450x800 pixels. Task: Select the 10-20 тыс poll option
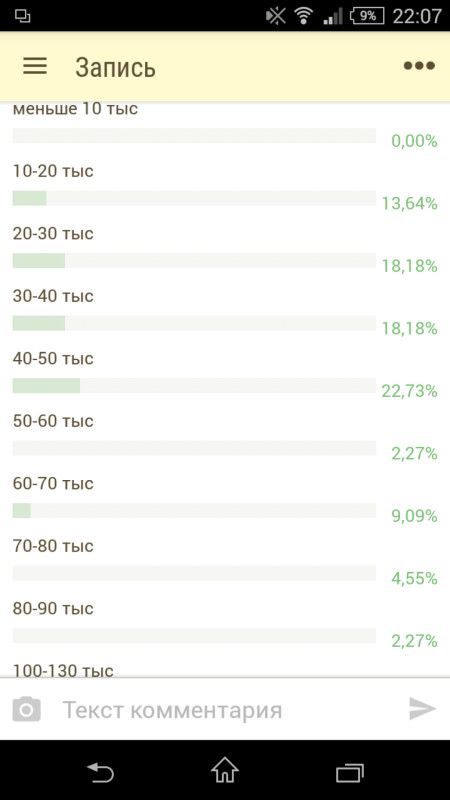click(225, 187)
